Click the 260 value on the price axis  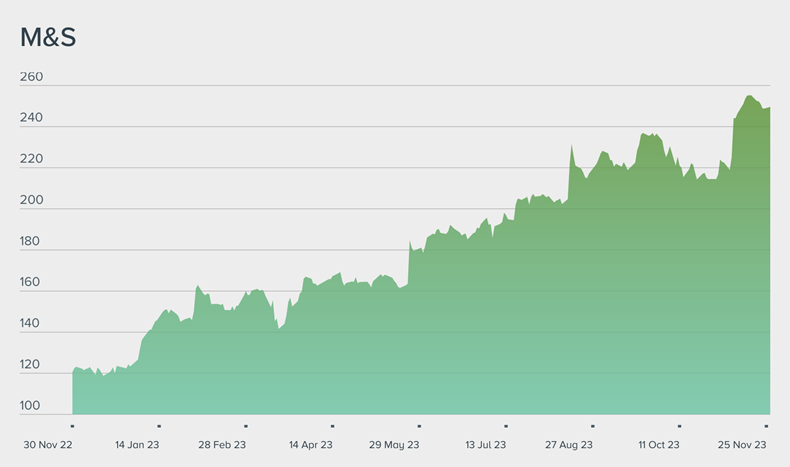point(31,77)
